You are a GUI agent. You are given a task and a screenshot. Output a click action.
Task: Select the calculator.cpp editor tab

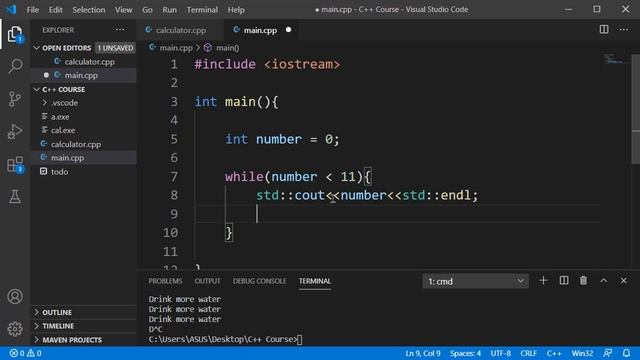point(180,30)
